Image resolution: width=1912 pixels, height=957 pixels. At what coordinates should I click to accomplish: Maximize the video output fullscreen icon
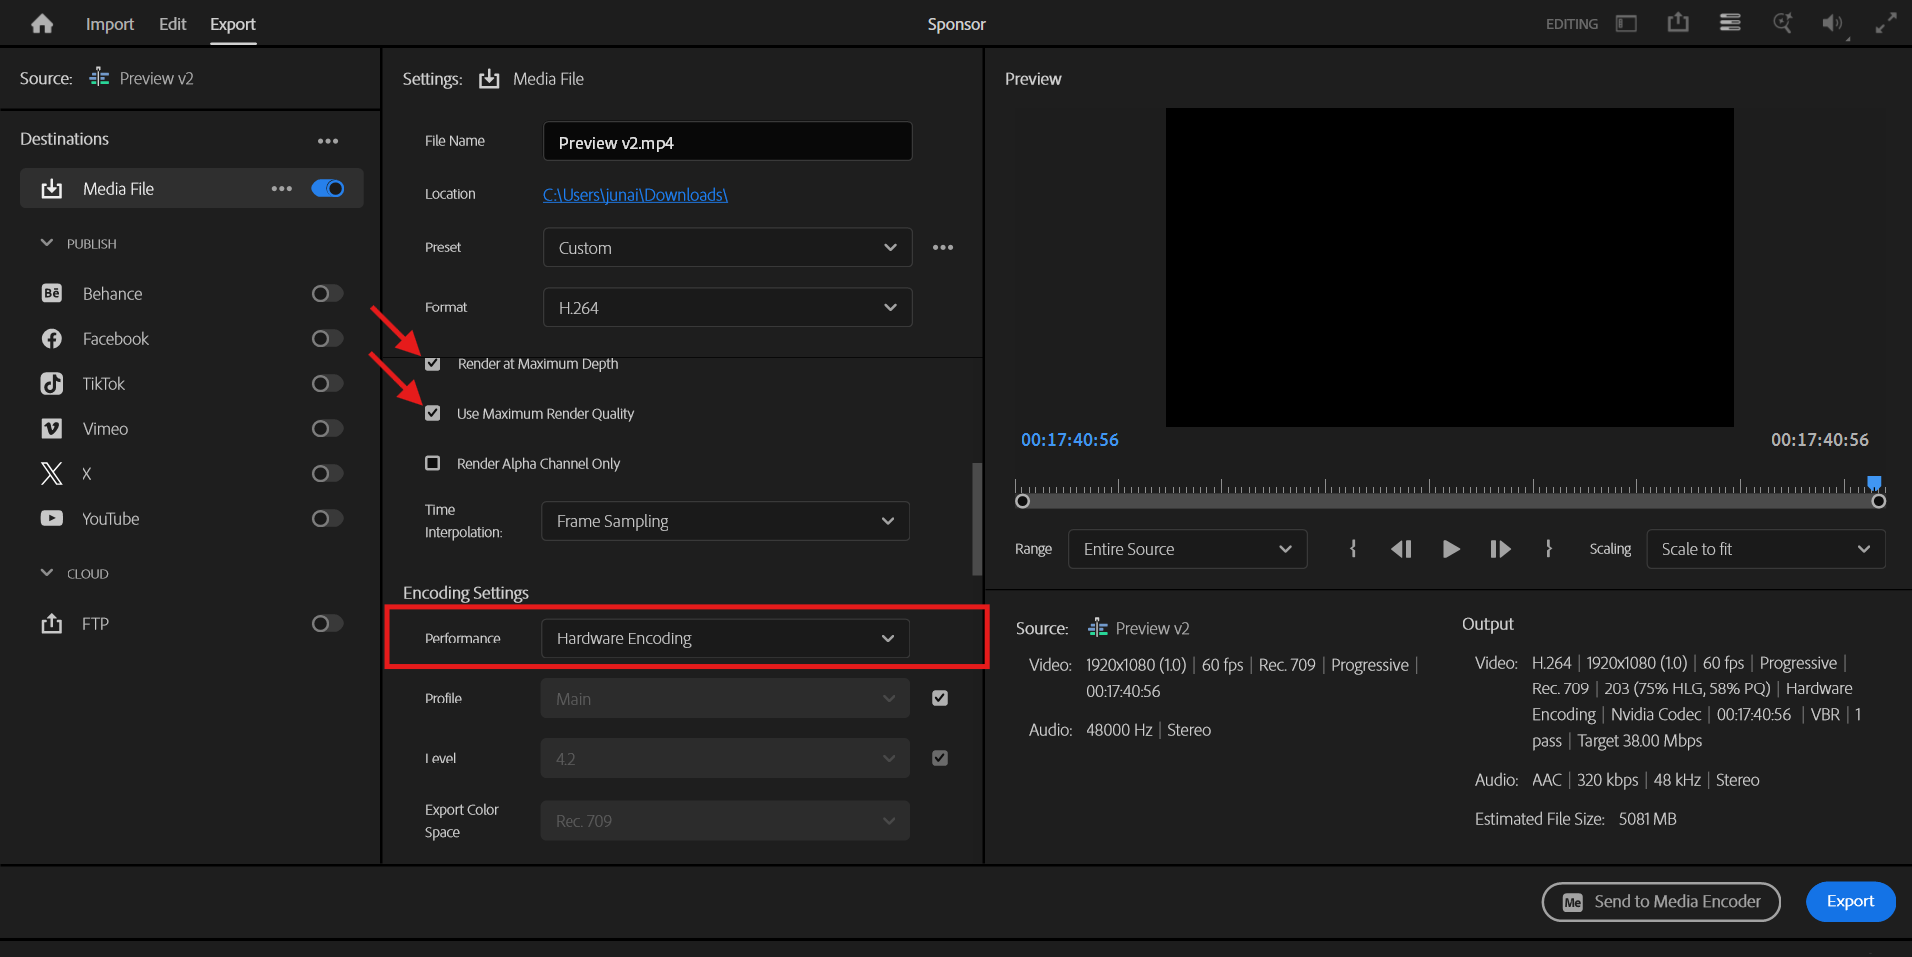pyautogui.click(x=1886, y=23)
